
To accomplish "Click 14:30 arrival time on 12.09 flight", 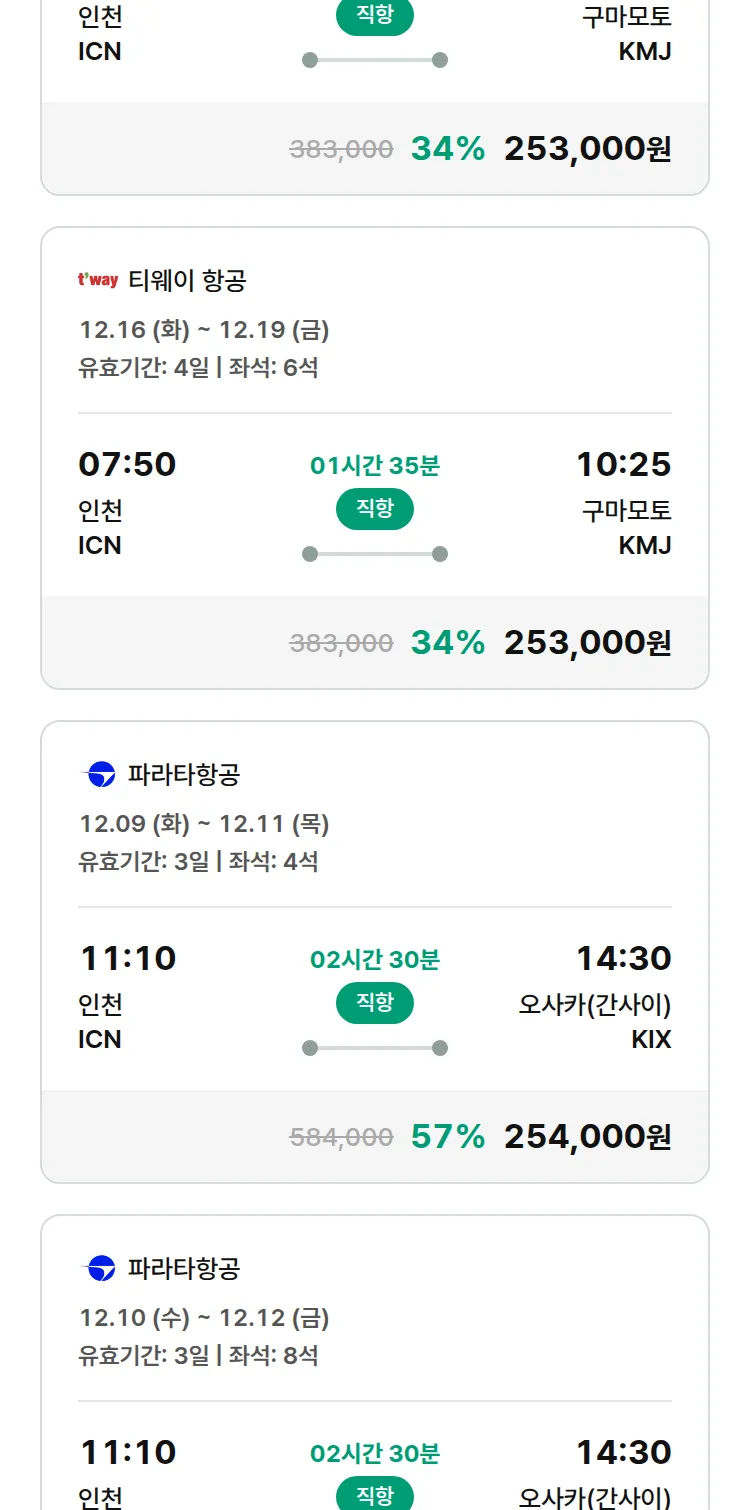I will 623,959.
